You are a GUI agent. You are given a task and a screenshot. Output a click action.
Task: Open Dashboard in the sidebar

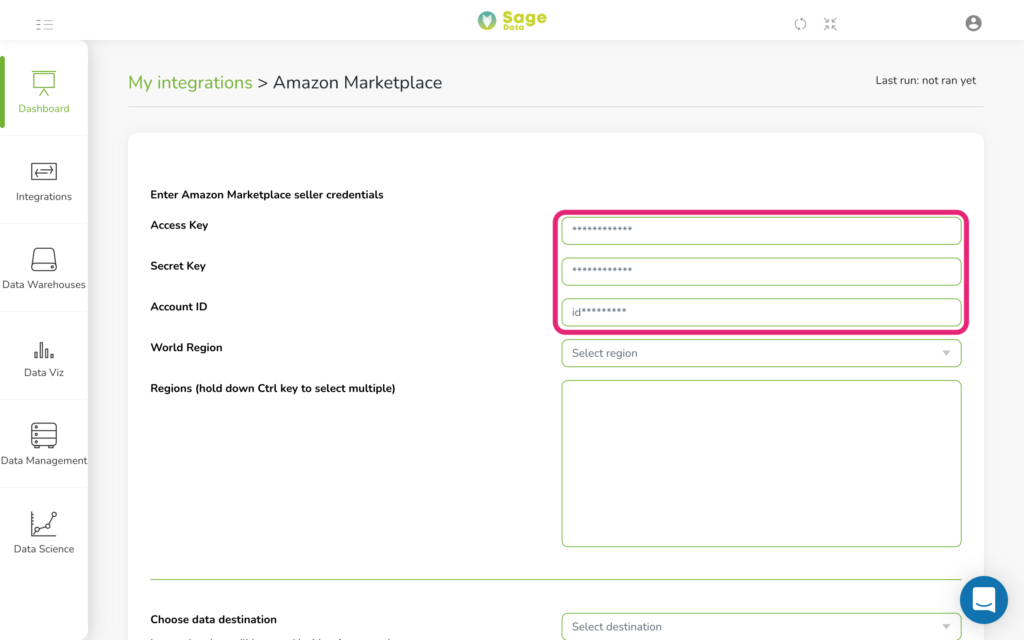[x=44, y=92]
